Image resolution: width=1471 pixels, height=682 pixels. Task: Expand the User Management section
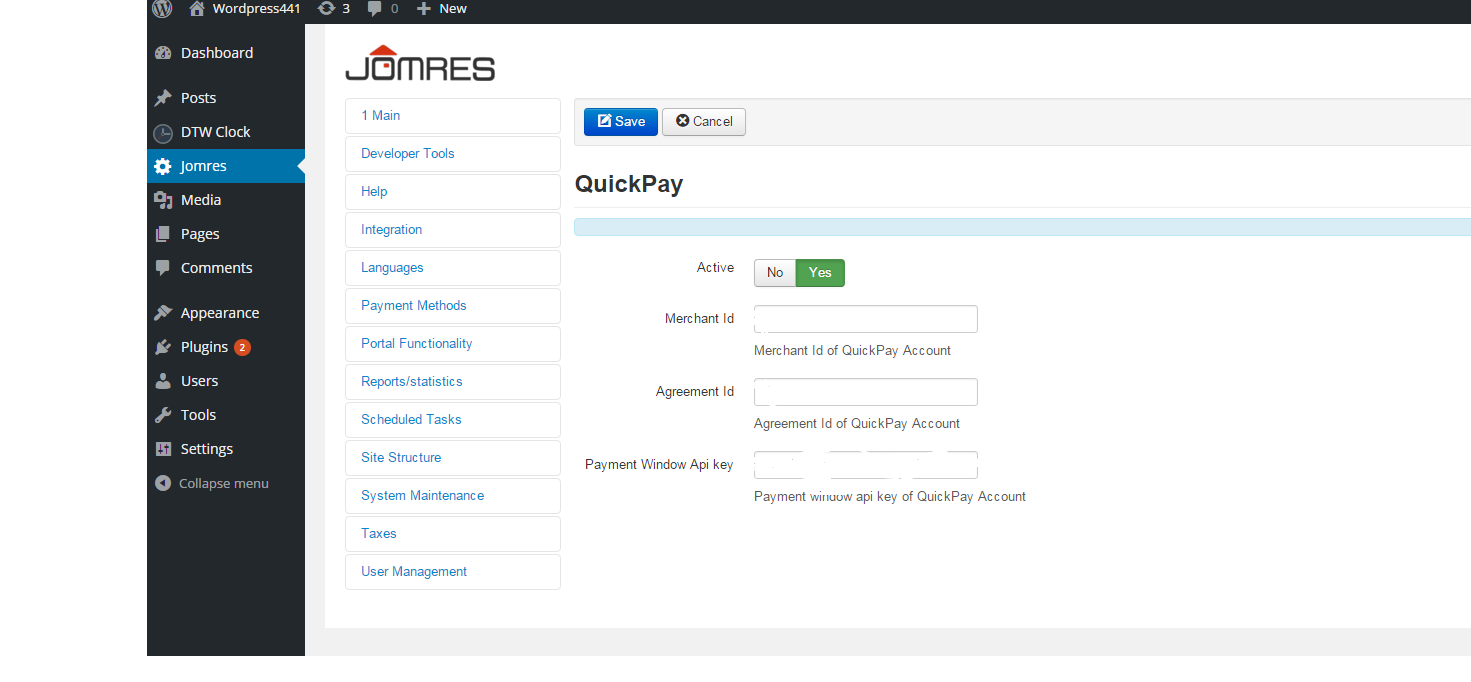click(x=453, y=572)
